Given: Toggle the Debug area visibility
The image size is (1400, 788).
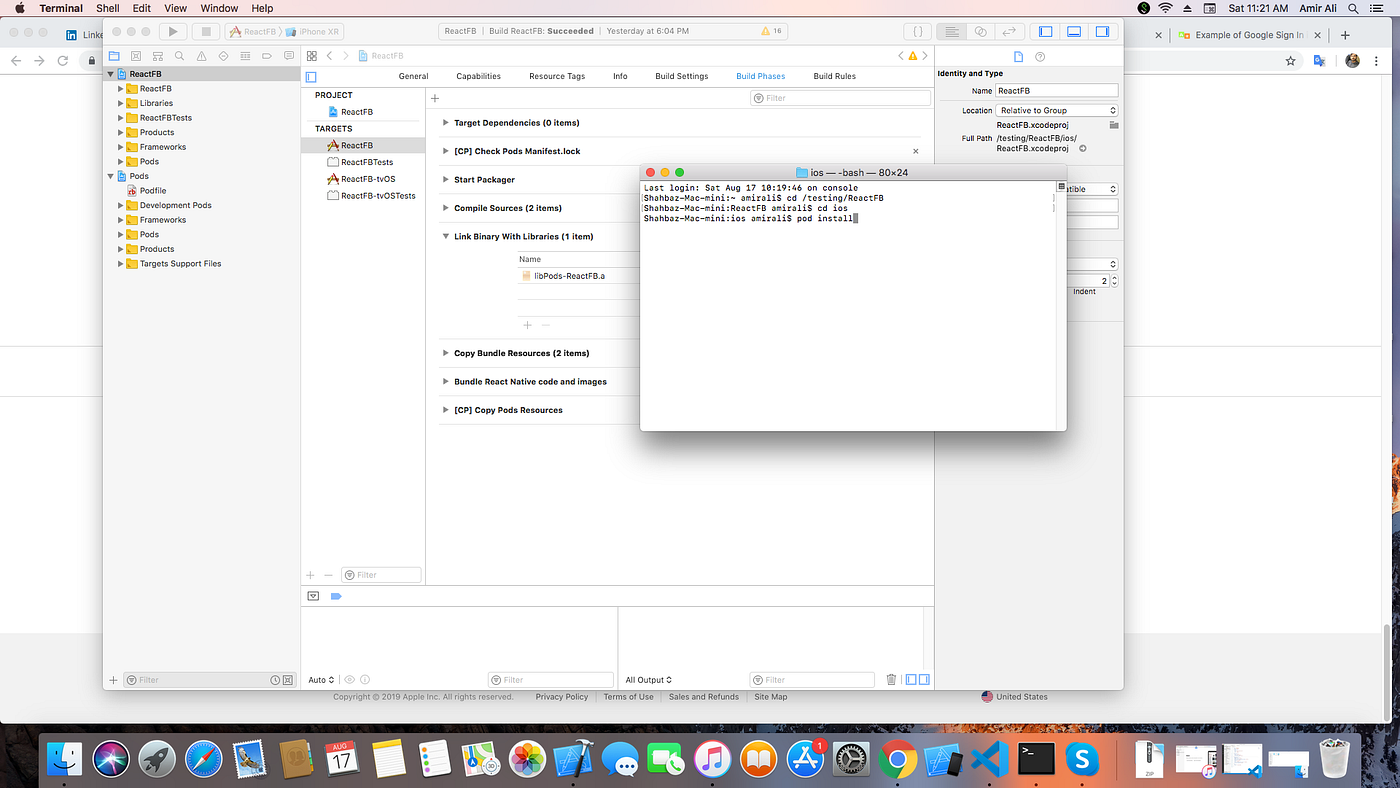Looking at the screenshot, I should point(1074,32).
